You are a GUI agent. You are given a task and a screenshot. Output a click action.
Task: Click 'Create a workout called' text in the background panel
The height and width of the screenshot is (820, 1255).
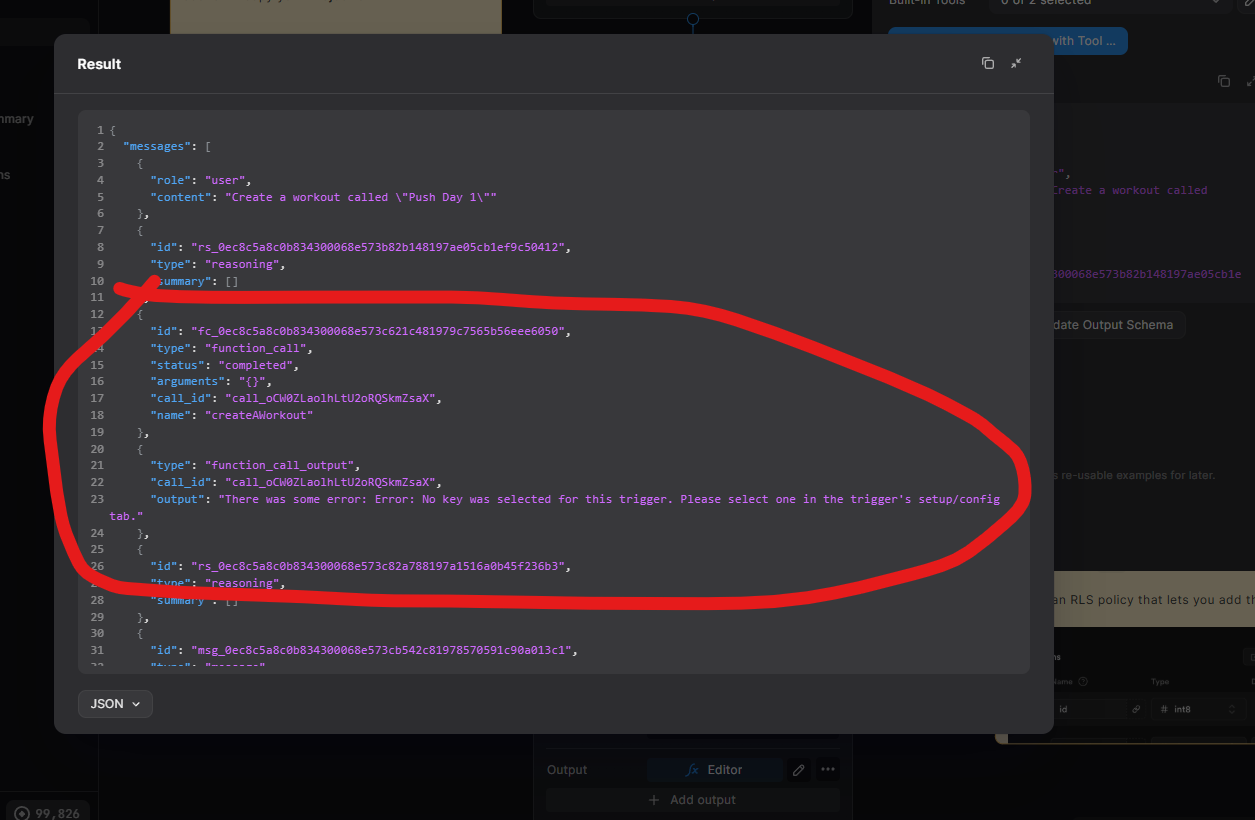[1130, 190]
